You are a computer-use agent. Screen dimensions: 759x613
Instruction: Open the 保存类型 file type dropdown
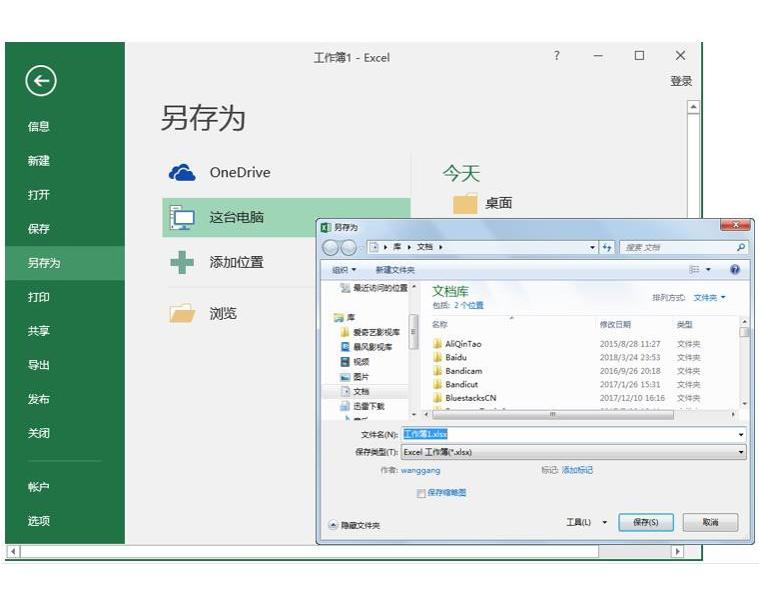coord(574,452)
